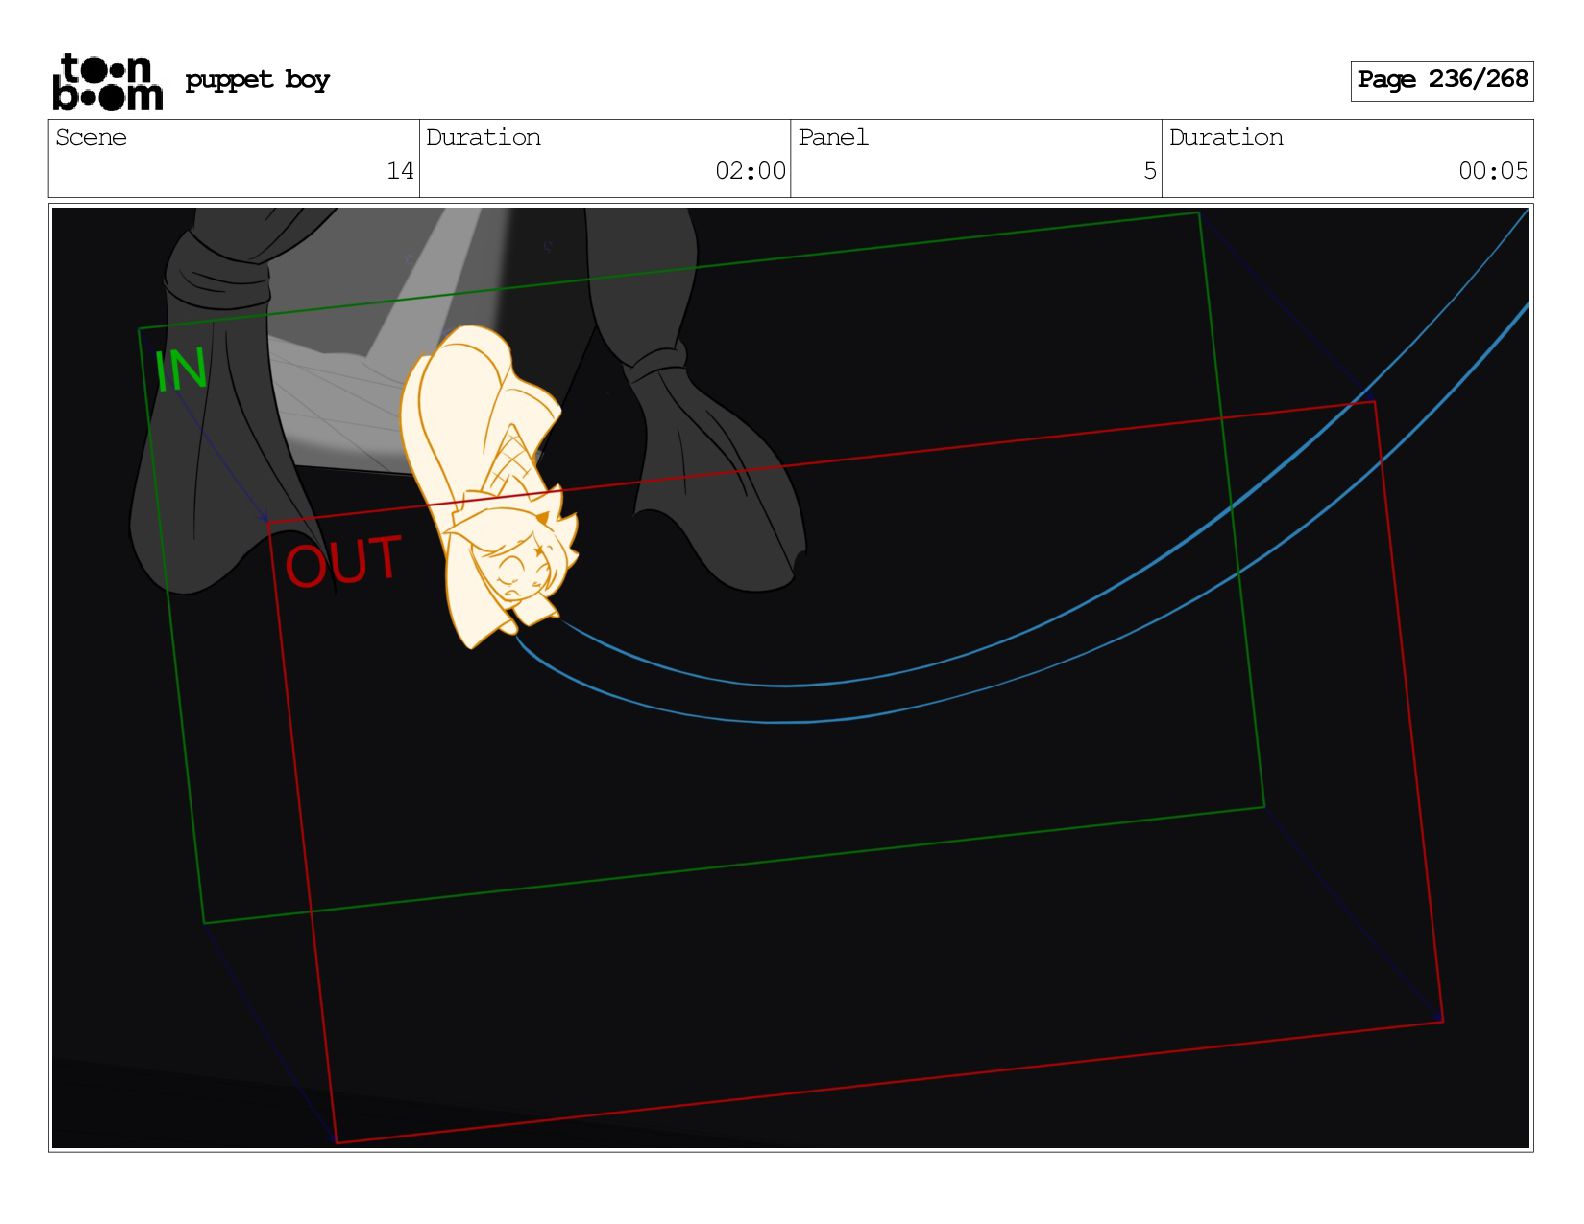Click the scene Duration value 02:00
The width and height of the screenshot is (1584, 1224).
[750, 171]
